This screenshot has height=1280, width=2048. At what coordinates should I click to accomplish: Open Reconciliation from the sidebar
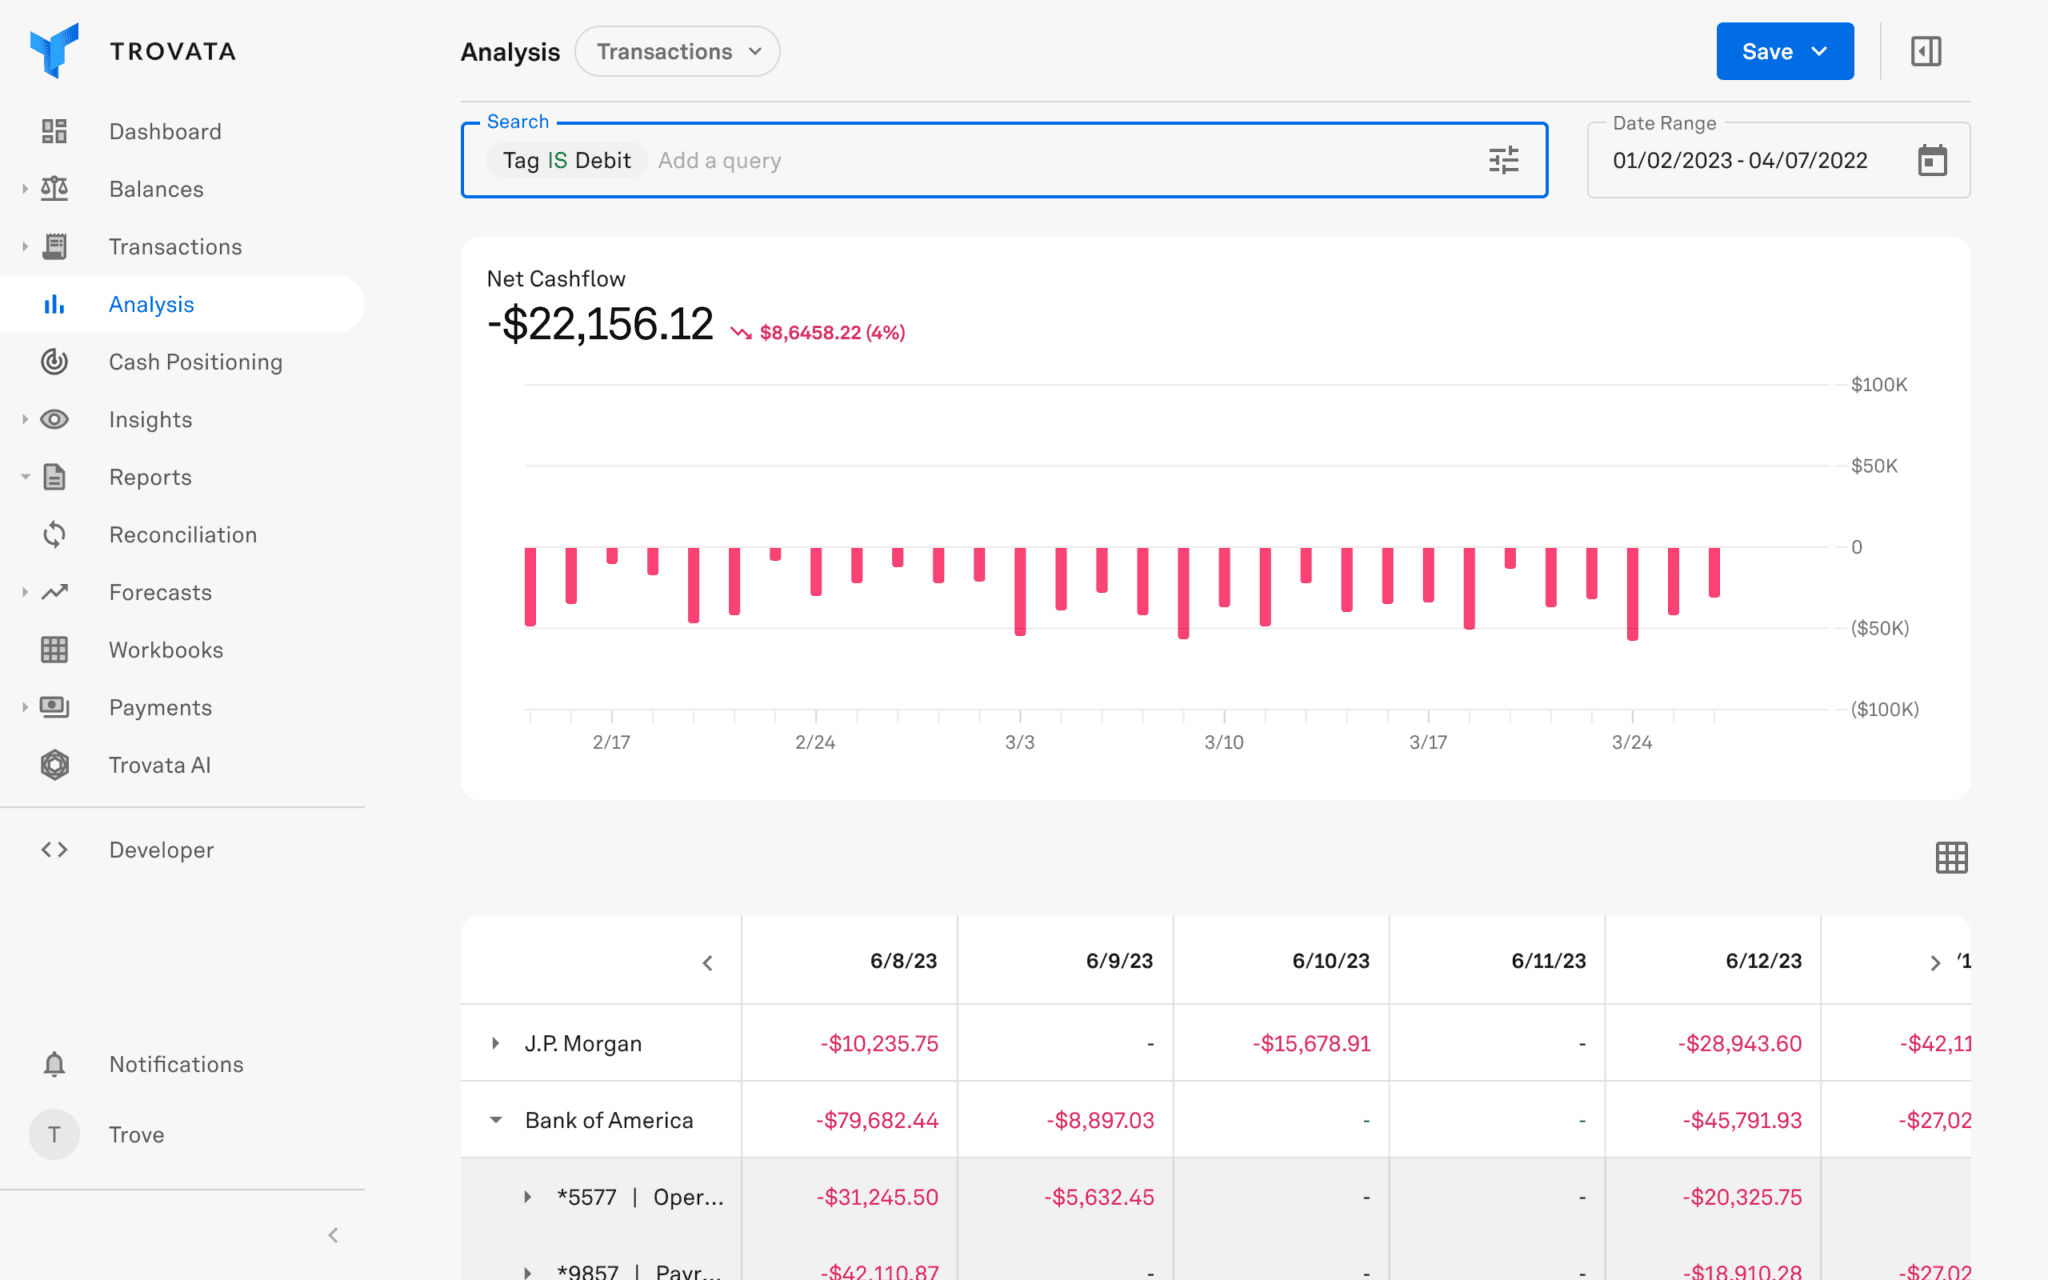(x=183, y=534)
